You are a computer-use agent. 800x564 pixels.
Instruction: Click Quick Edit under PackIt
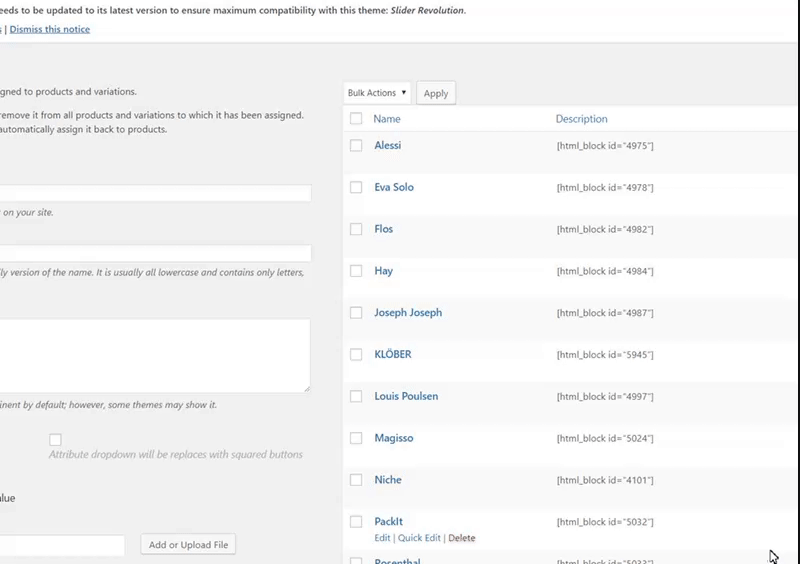click(x=419, y=538)
